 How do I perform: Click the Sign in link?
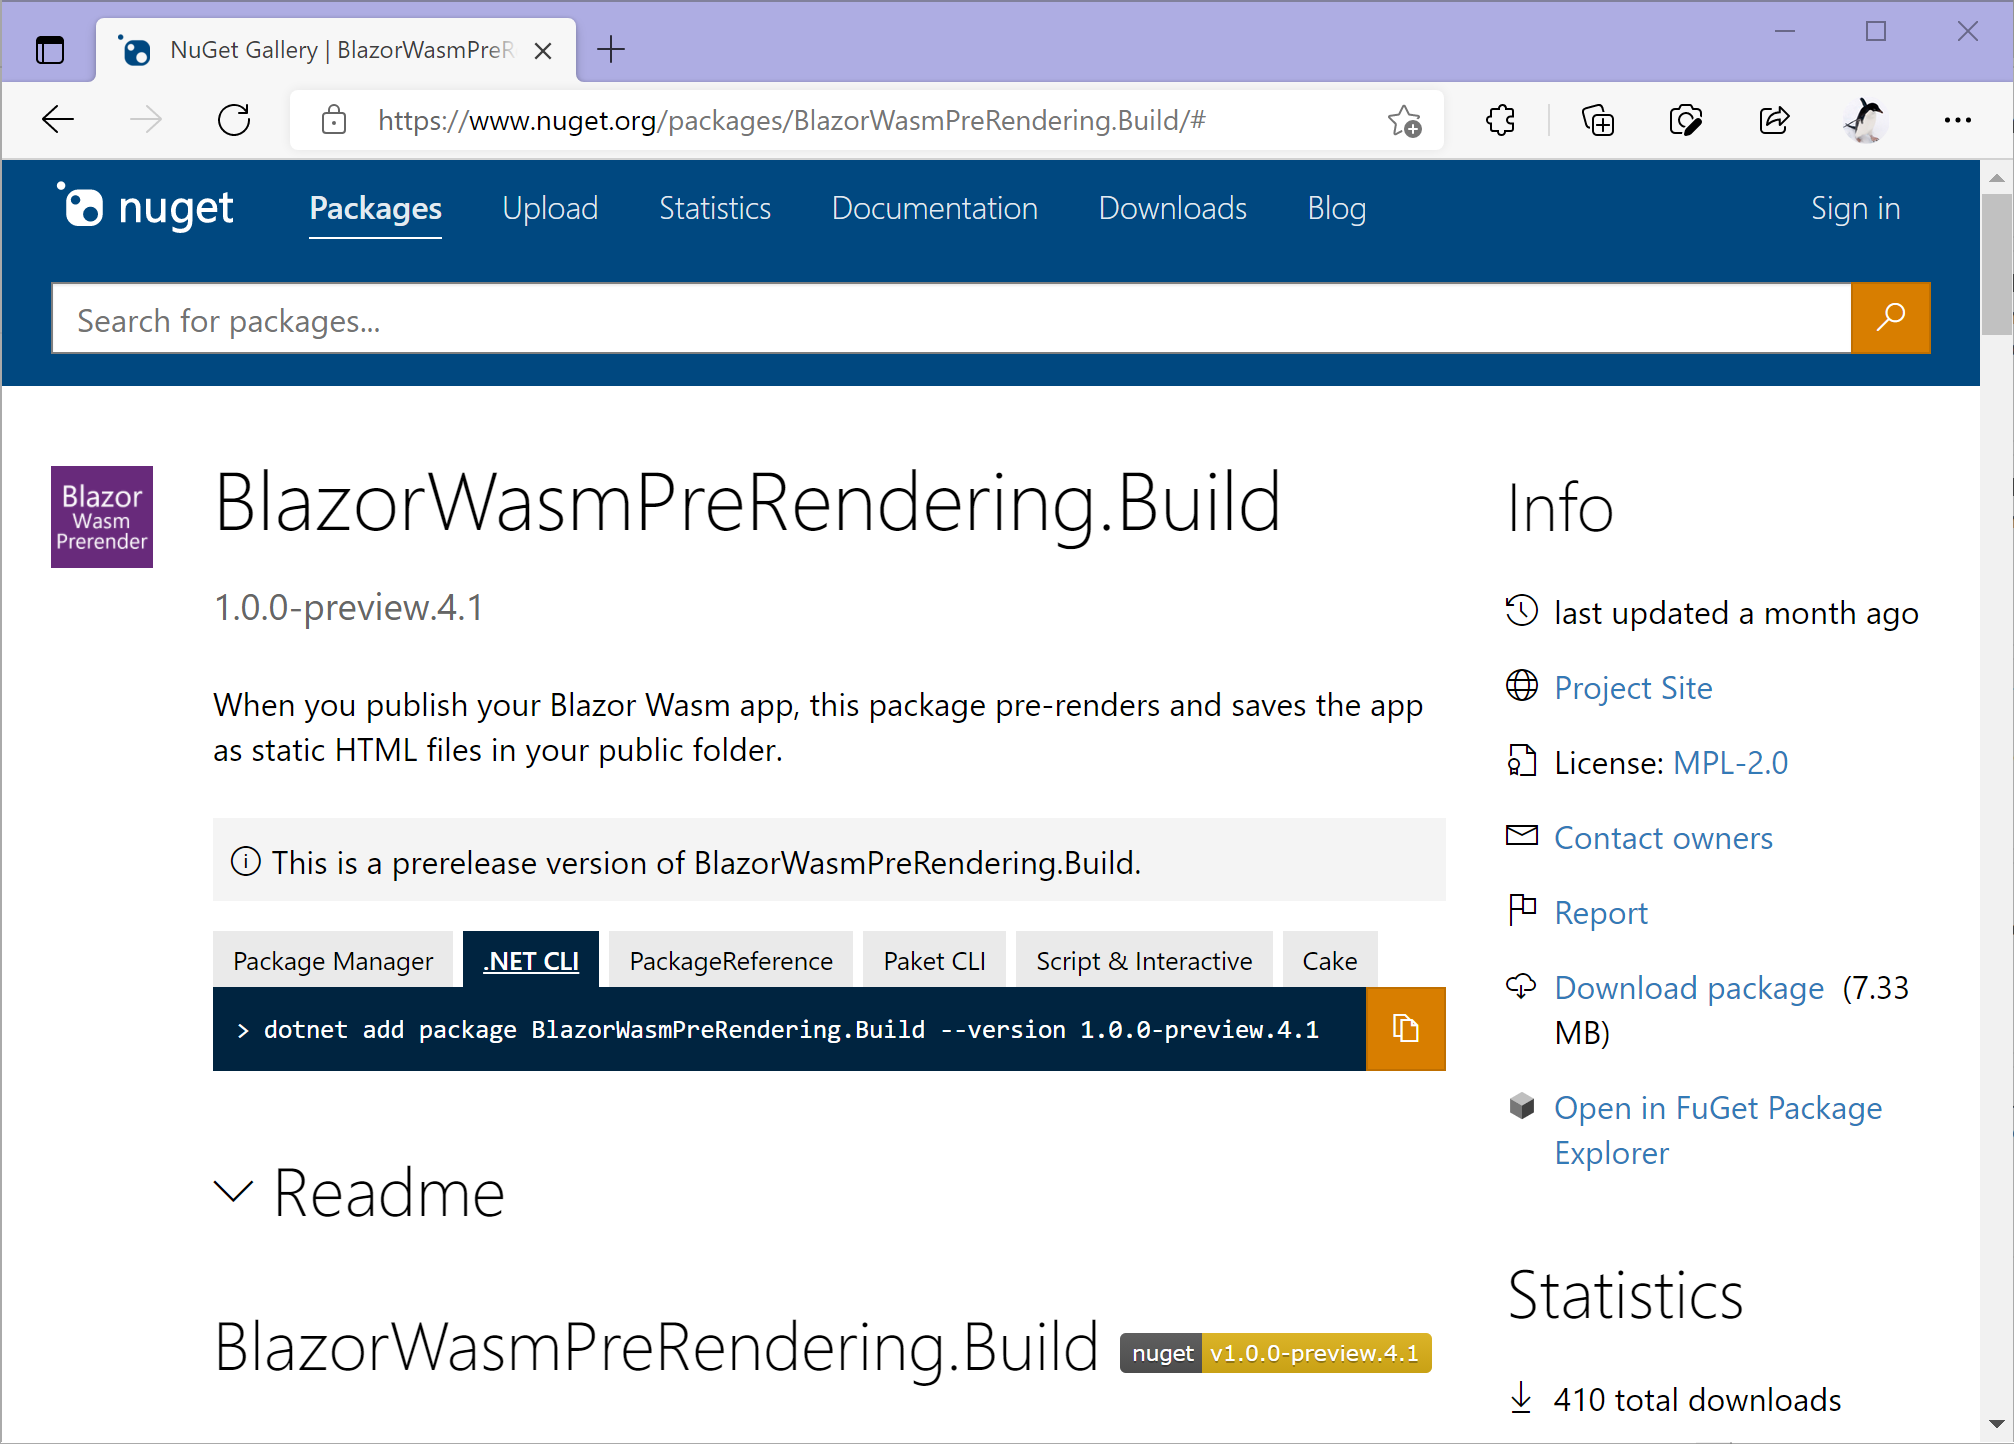1855,208
